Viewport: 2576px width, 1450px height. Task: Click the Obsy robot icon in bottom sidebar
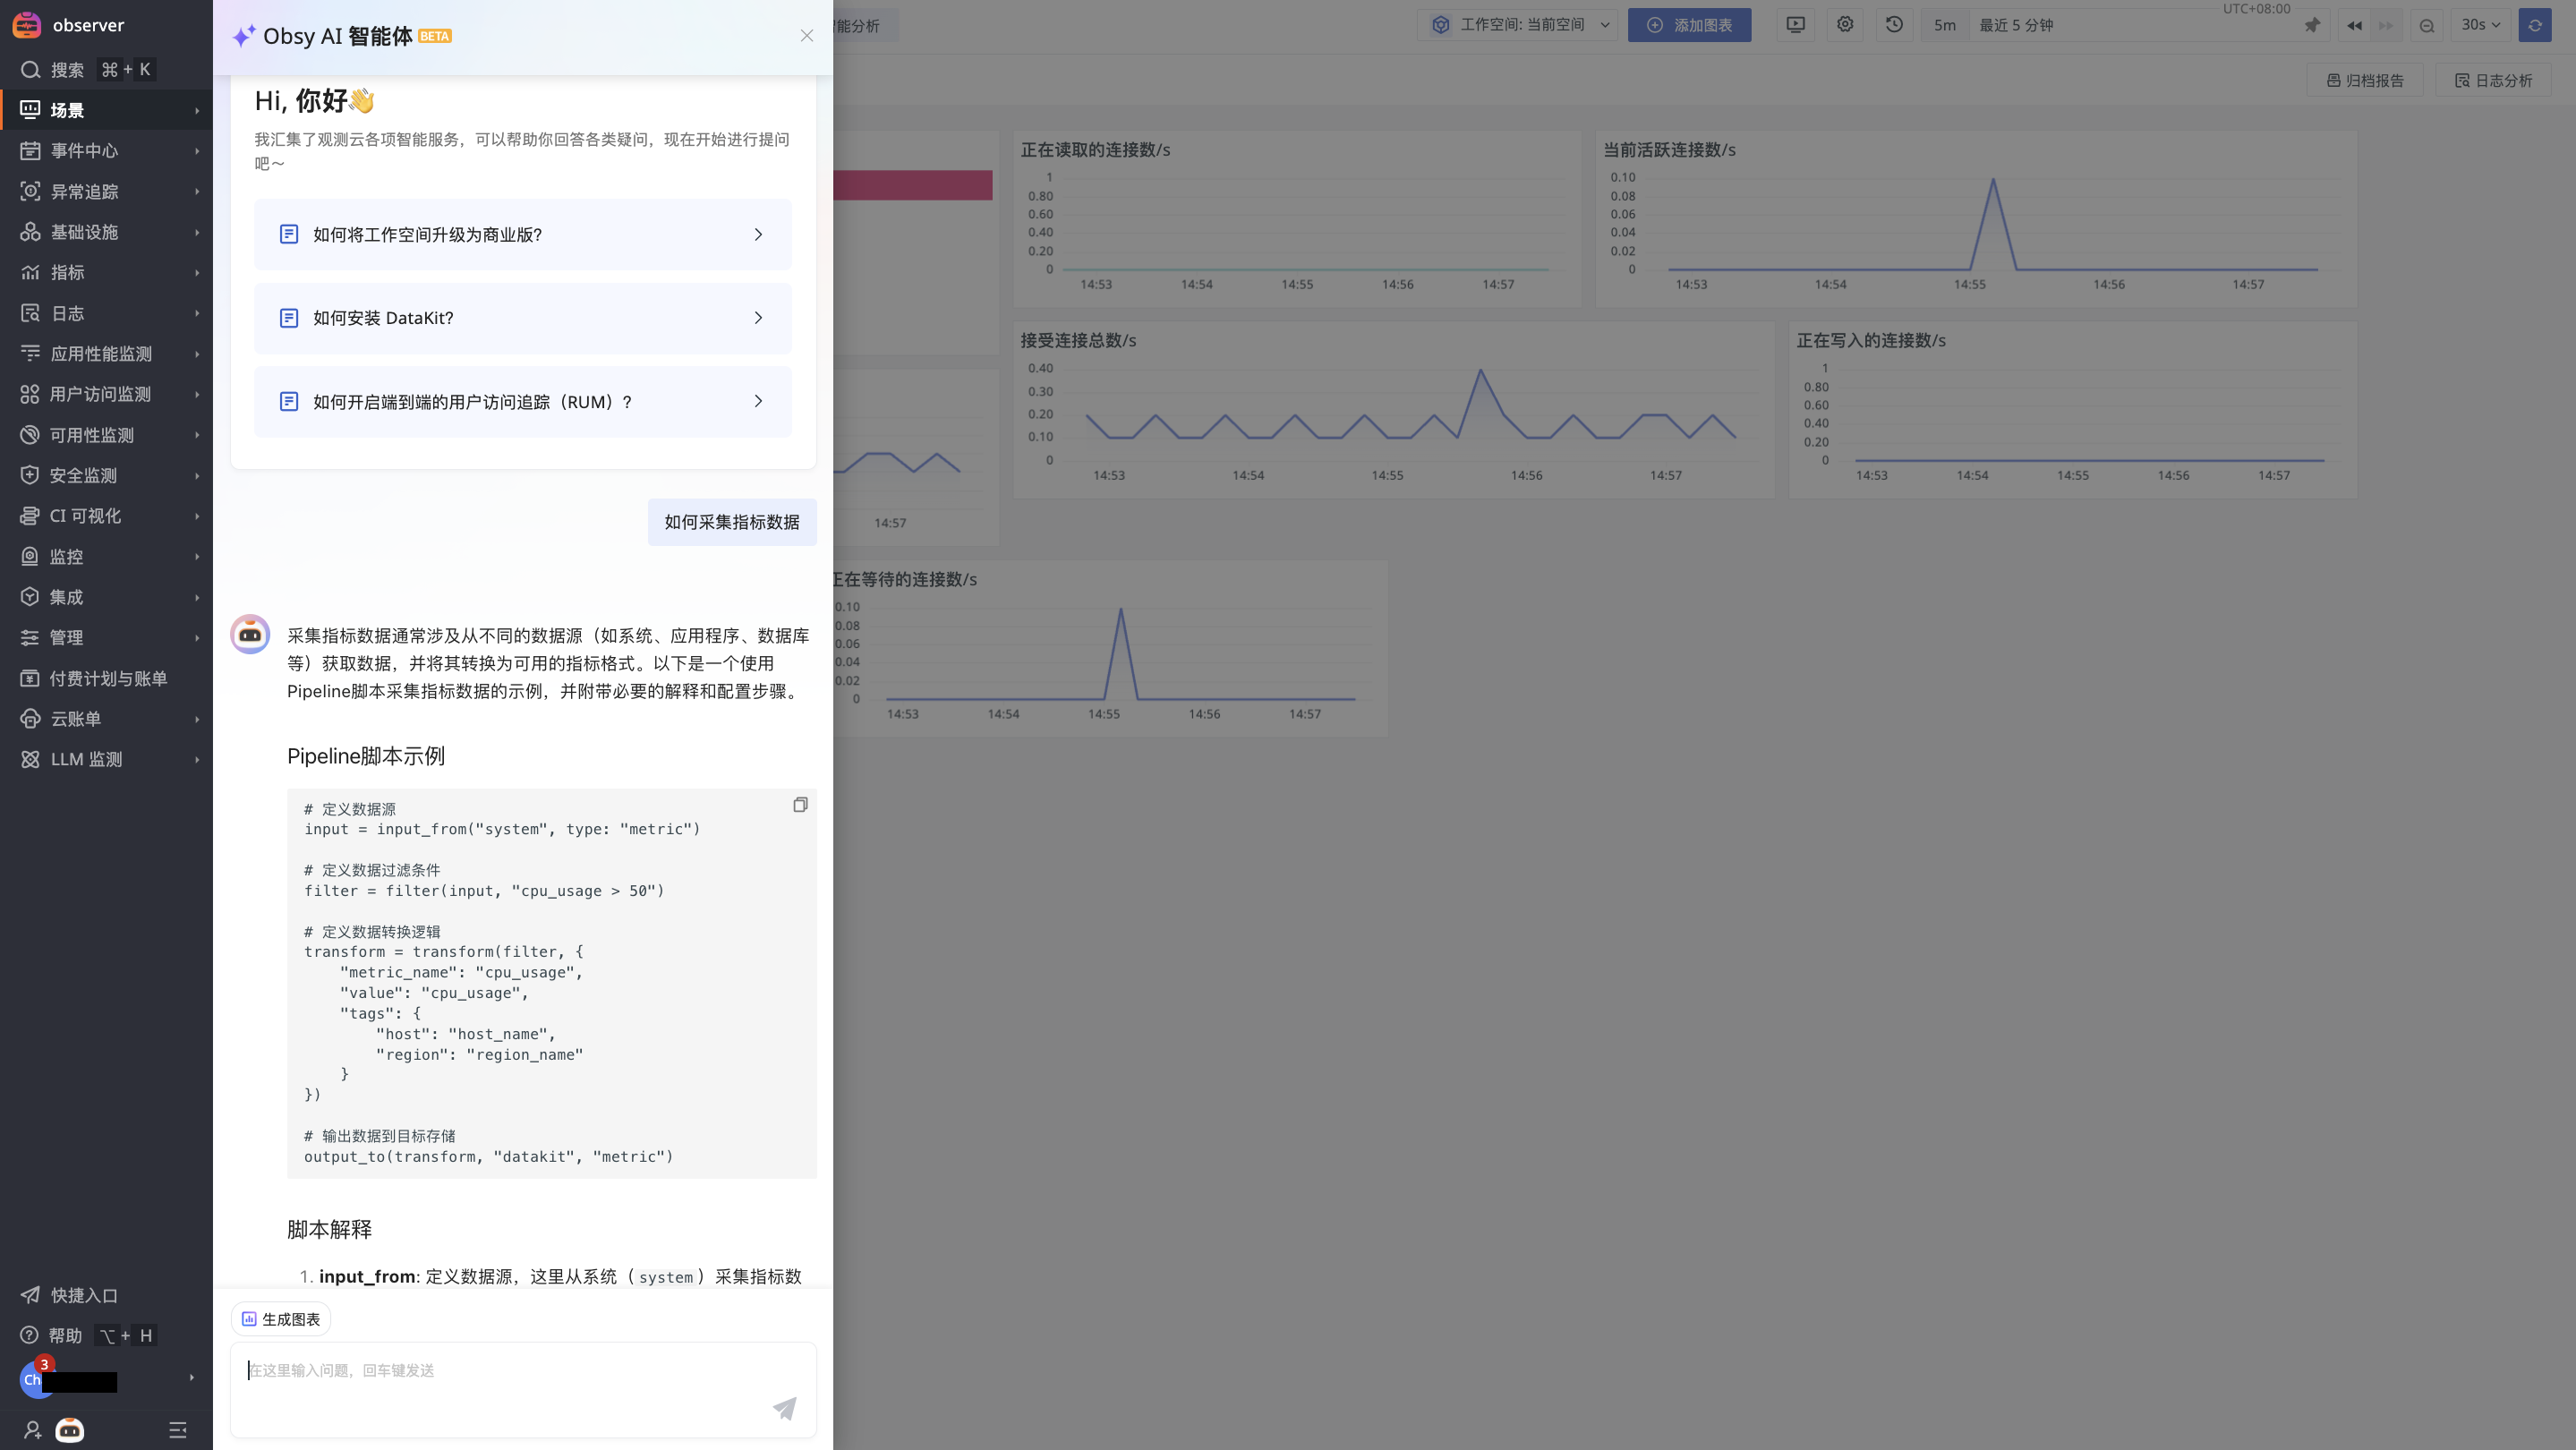coord(69,1430)
